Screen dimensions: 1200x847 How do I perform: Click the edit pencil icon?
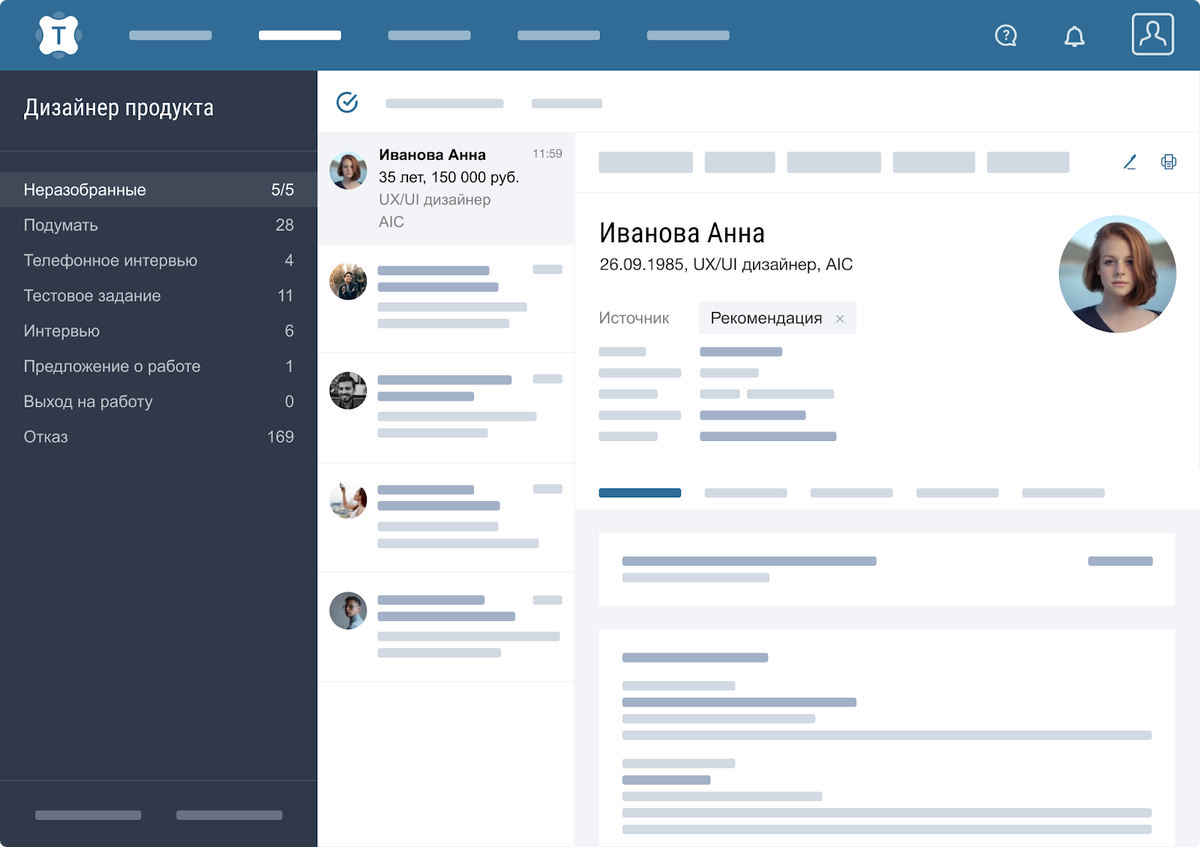tap(1130, 161)
